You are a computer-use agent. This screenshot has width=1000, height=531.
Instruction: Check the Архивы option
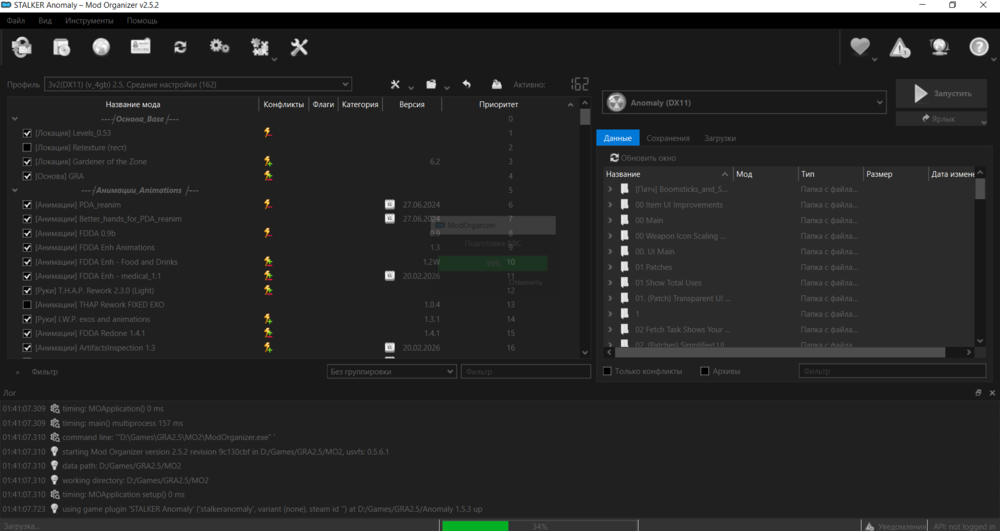705,371
